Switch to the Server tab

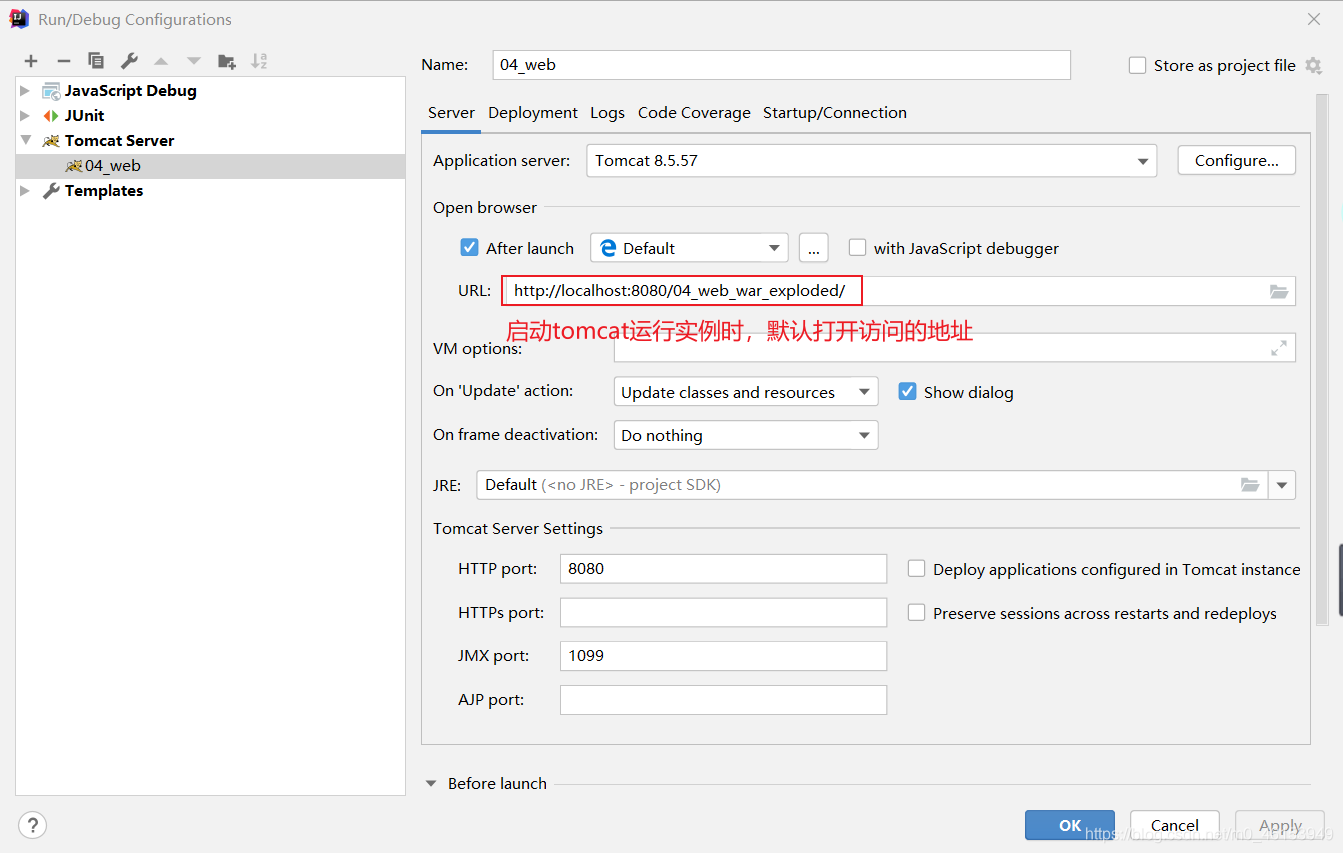click(x=451, y=113)
